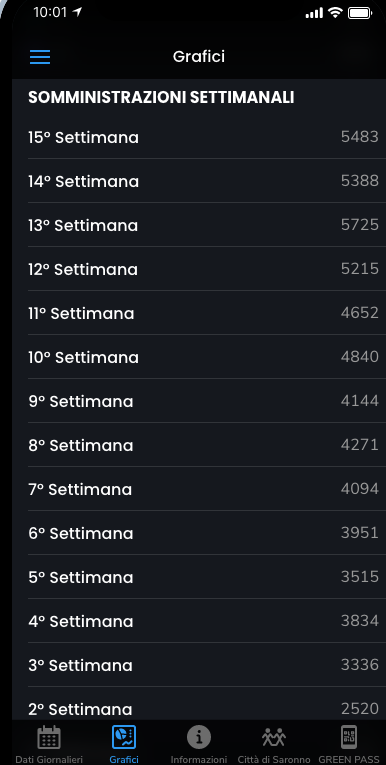Image resolution: width=386 pixels, height=765 pixels.
Task: Open the hamburger menu icon
Action: 40,57
